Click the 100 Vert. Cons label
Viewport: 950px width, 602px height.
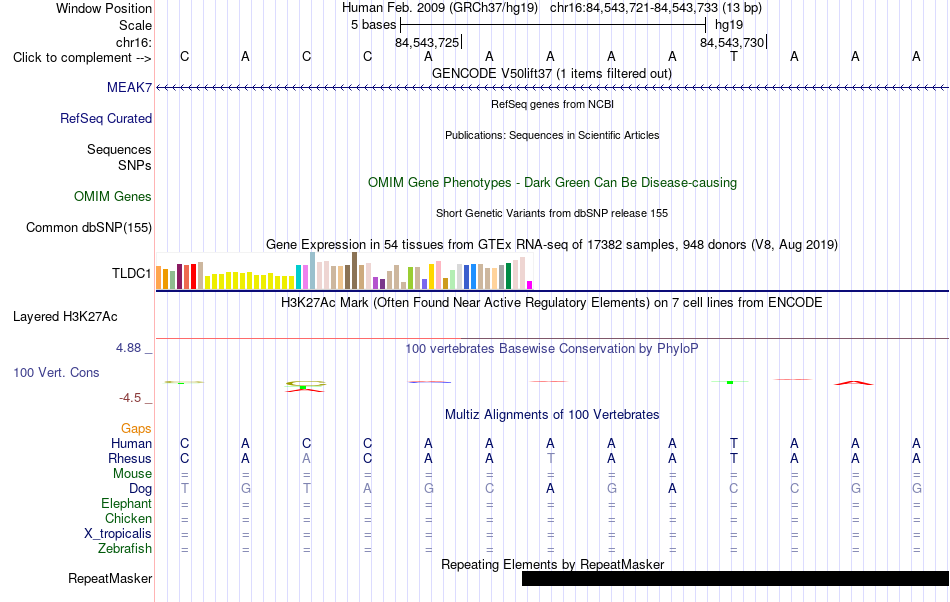point(56,372)
